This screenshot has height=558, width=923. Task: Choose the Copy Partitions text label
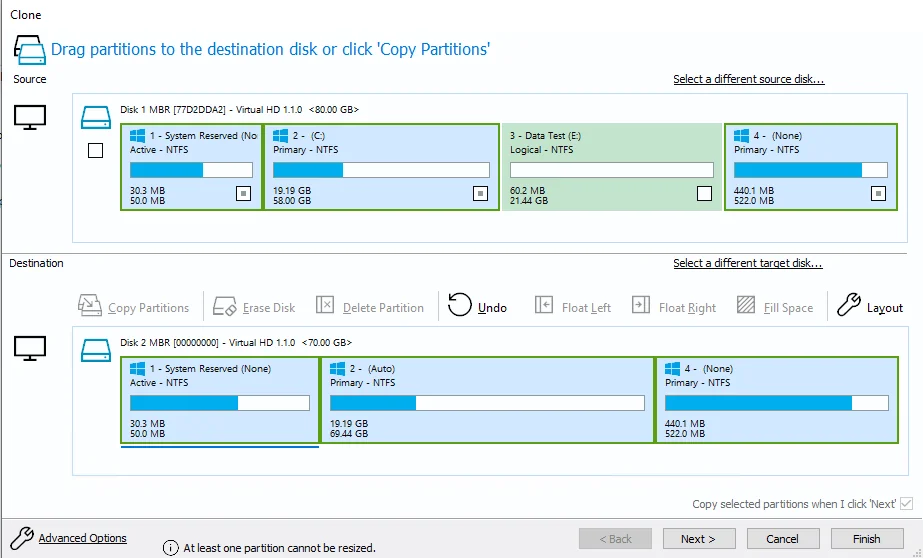148,308
